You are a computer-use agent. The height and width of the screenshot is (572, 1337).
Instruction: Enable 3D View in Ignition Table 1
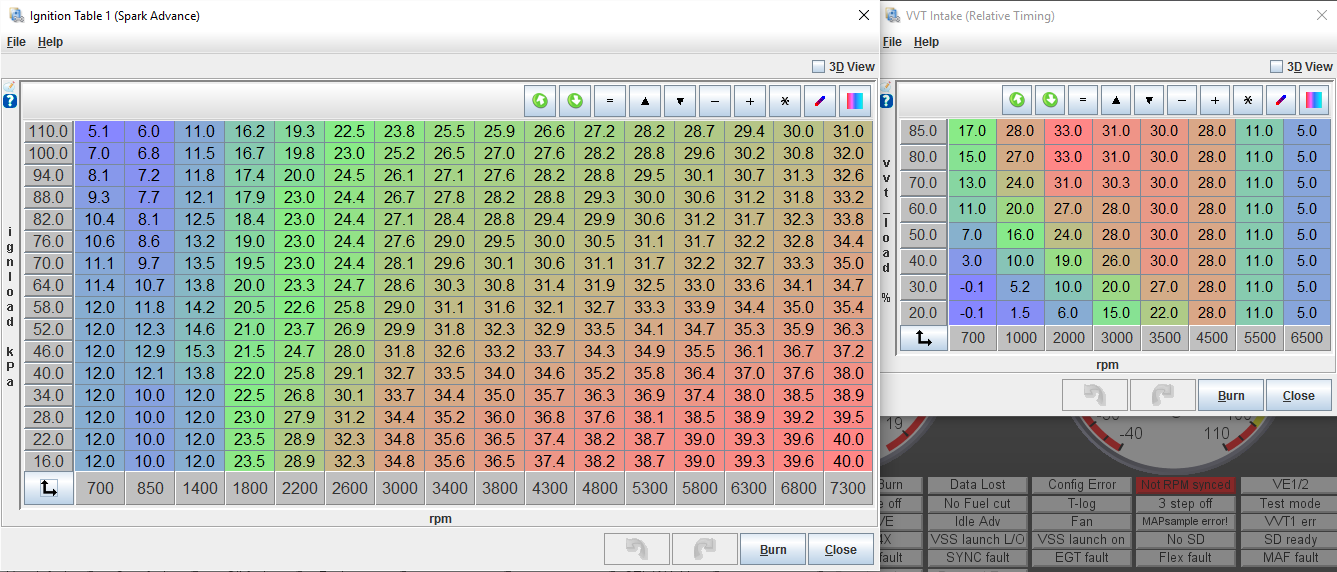(x=819, y=67)
